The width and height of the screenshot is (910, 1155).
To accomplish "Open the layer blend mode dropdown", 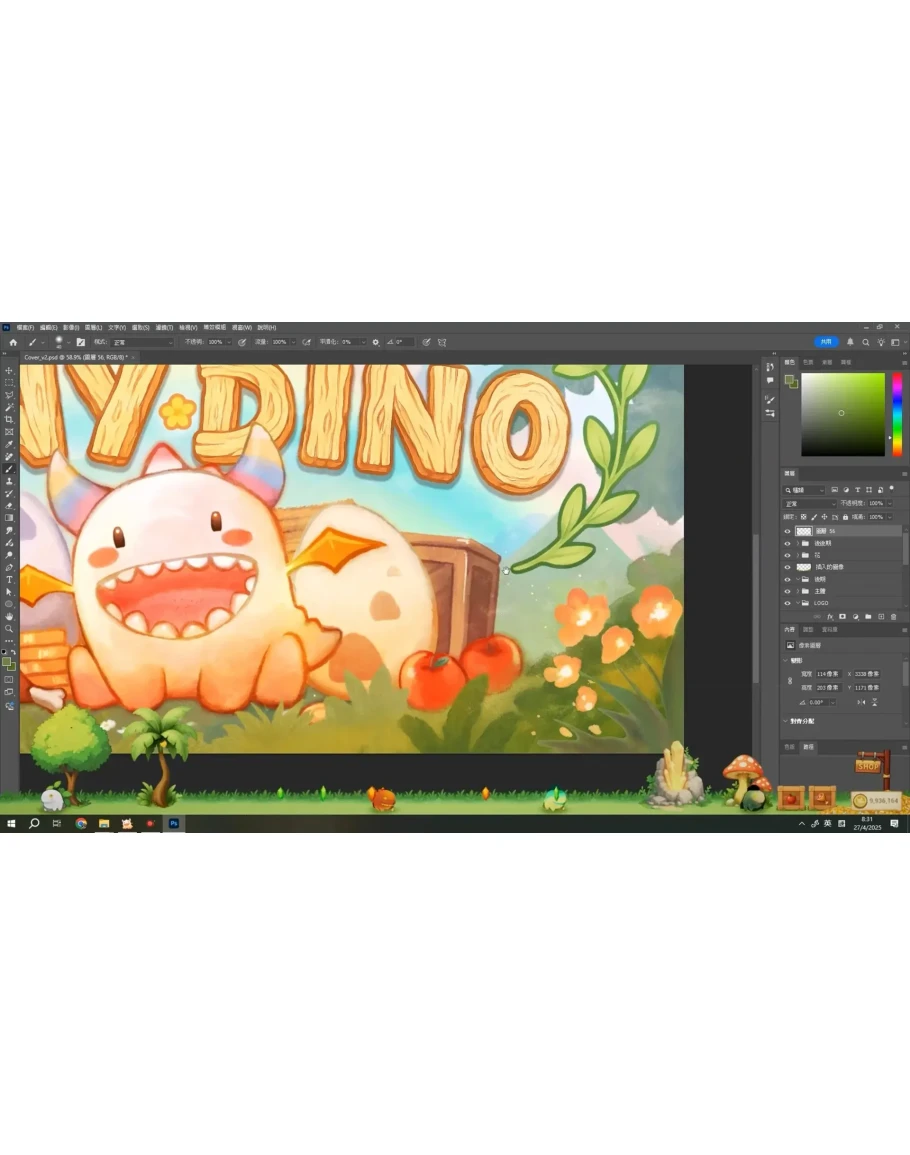I will [x=809, y=503].
